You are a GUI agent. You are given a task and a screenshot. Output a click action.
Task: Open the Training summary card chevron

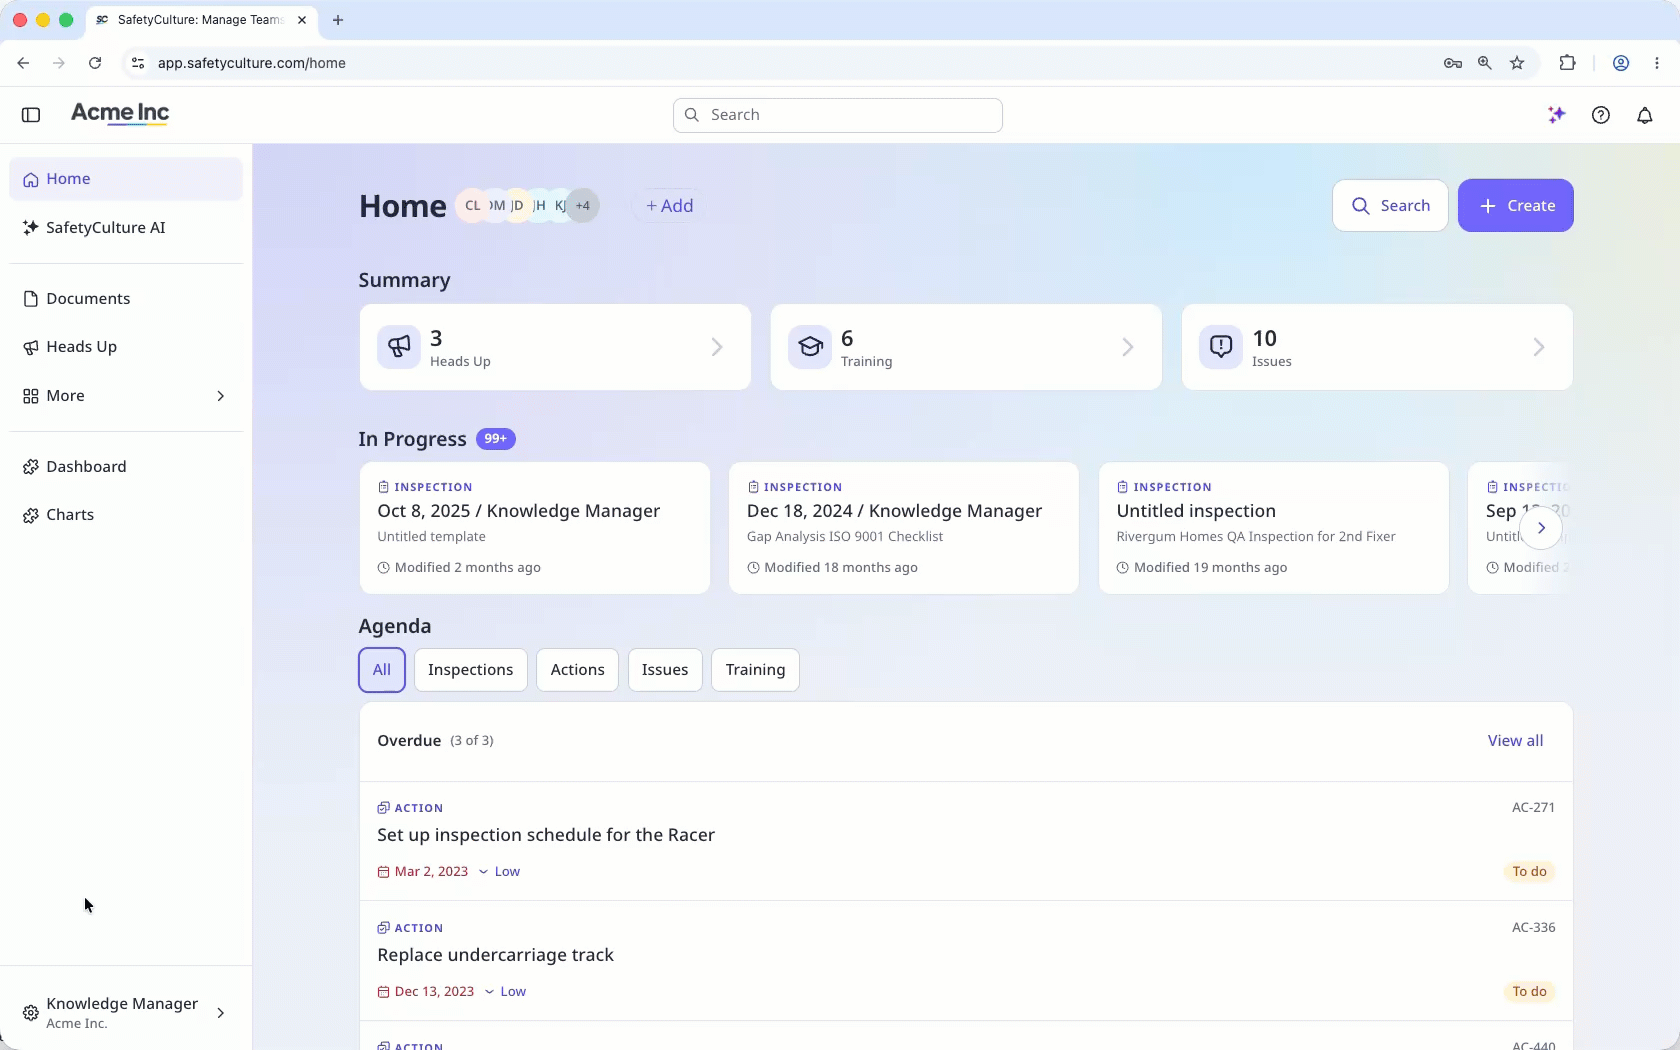click(1128, 347)
